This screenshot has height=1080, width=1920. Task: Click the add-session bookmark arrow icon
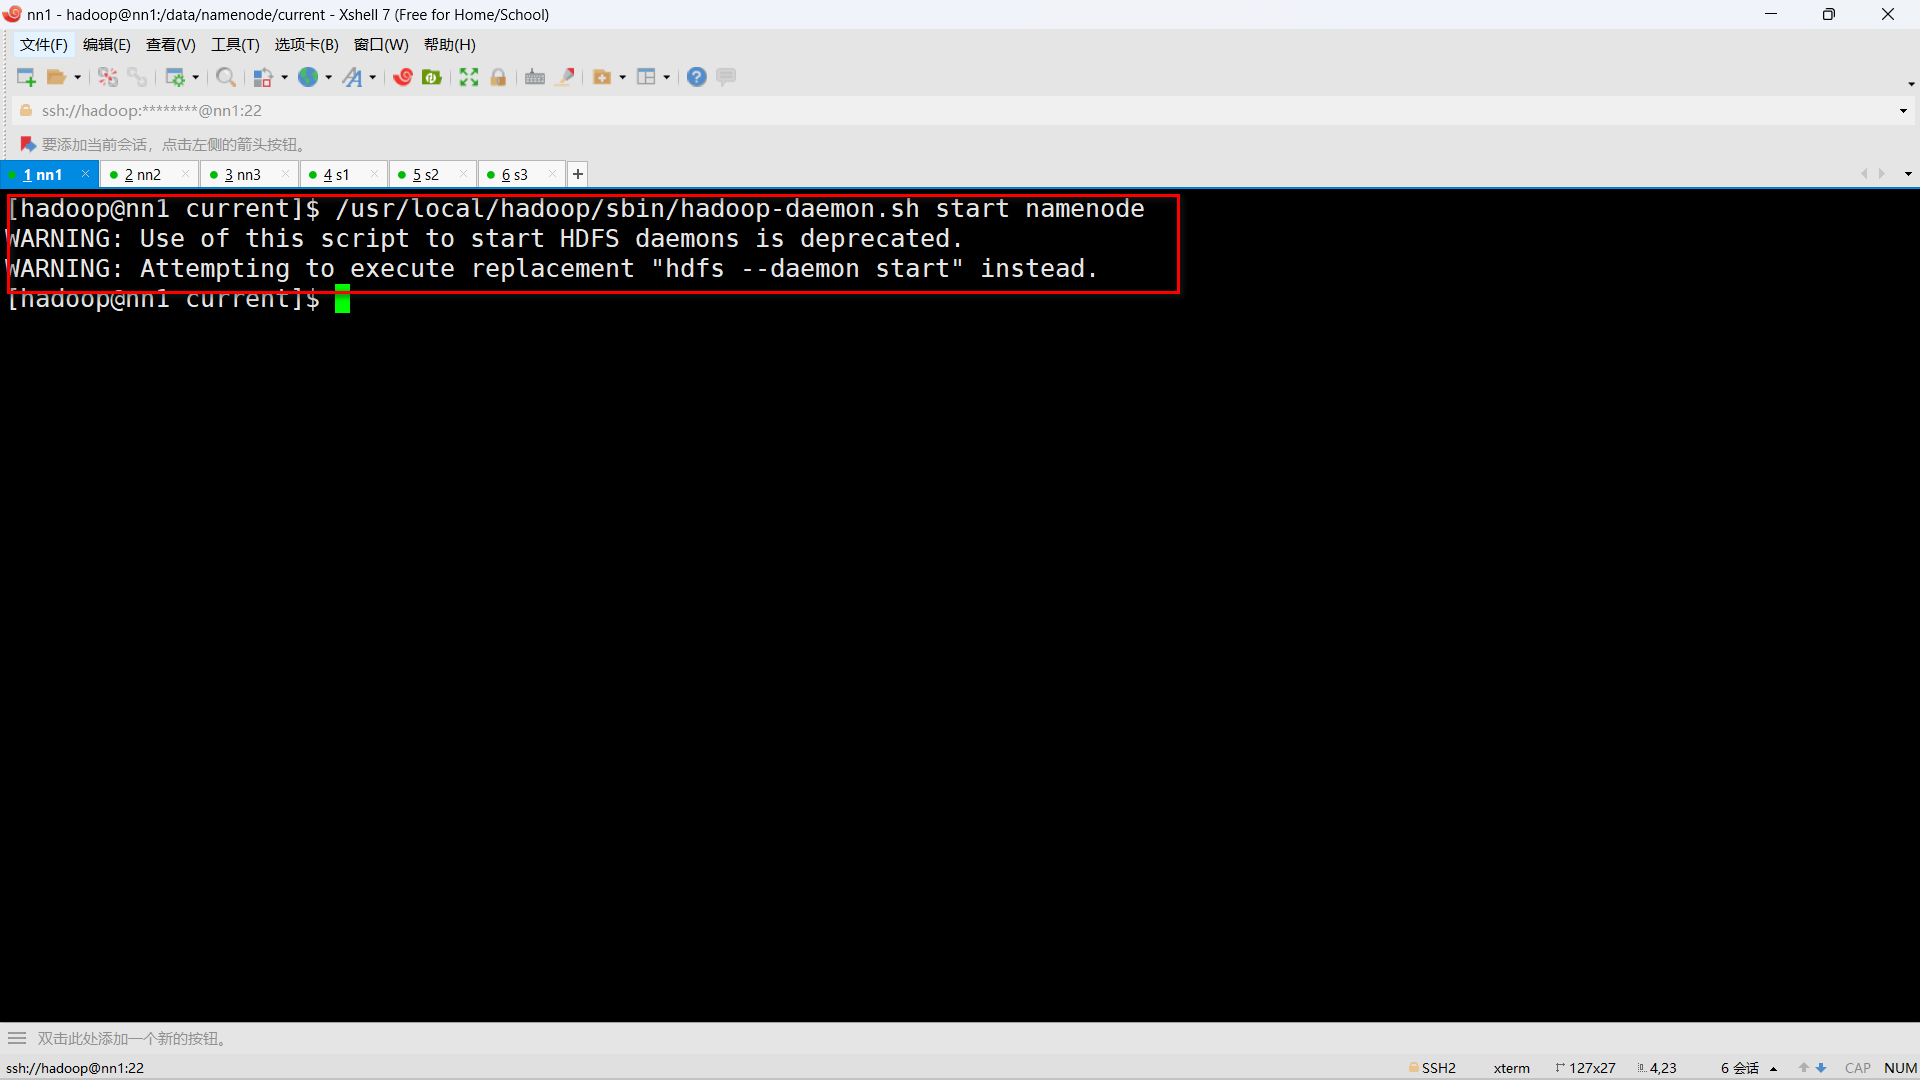pyautogui.click(x=27, y=145)
